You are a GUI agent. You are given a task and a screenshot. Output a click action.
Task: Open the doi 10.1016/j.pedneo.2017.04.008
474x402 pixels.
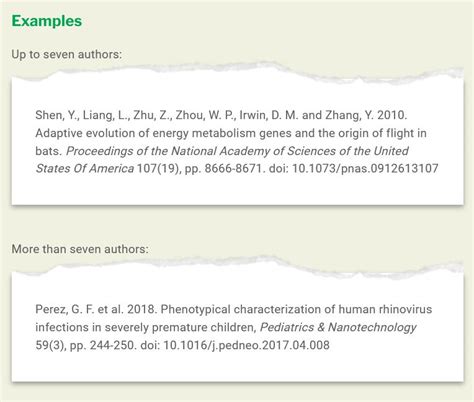[x=235, y=345]
